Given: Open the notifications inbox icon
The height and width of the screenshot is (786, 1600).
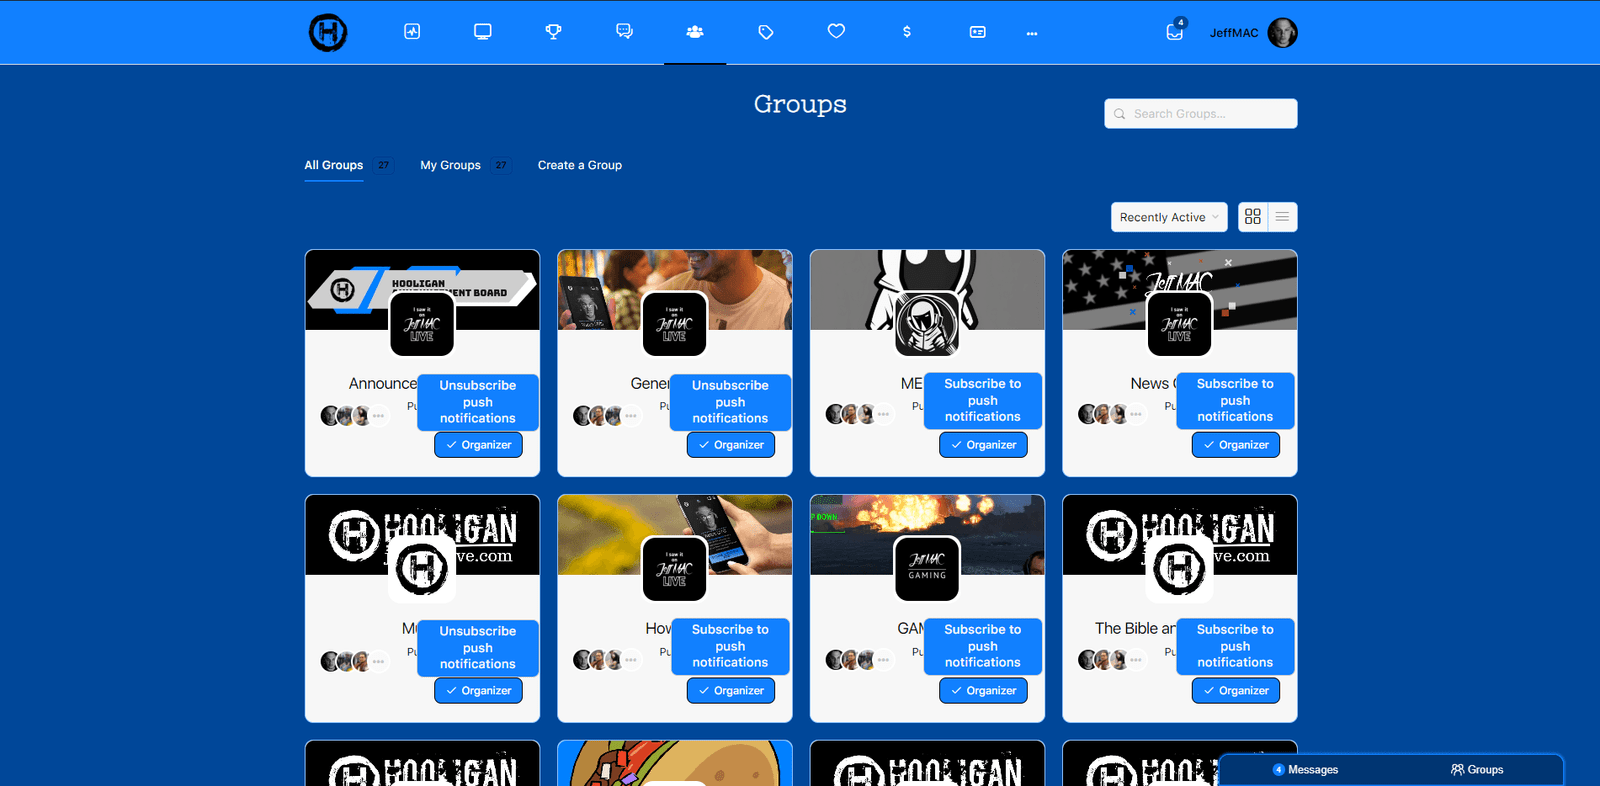Looking at the screenshot, I should (x=1175, y=32).
